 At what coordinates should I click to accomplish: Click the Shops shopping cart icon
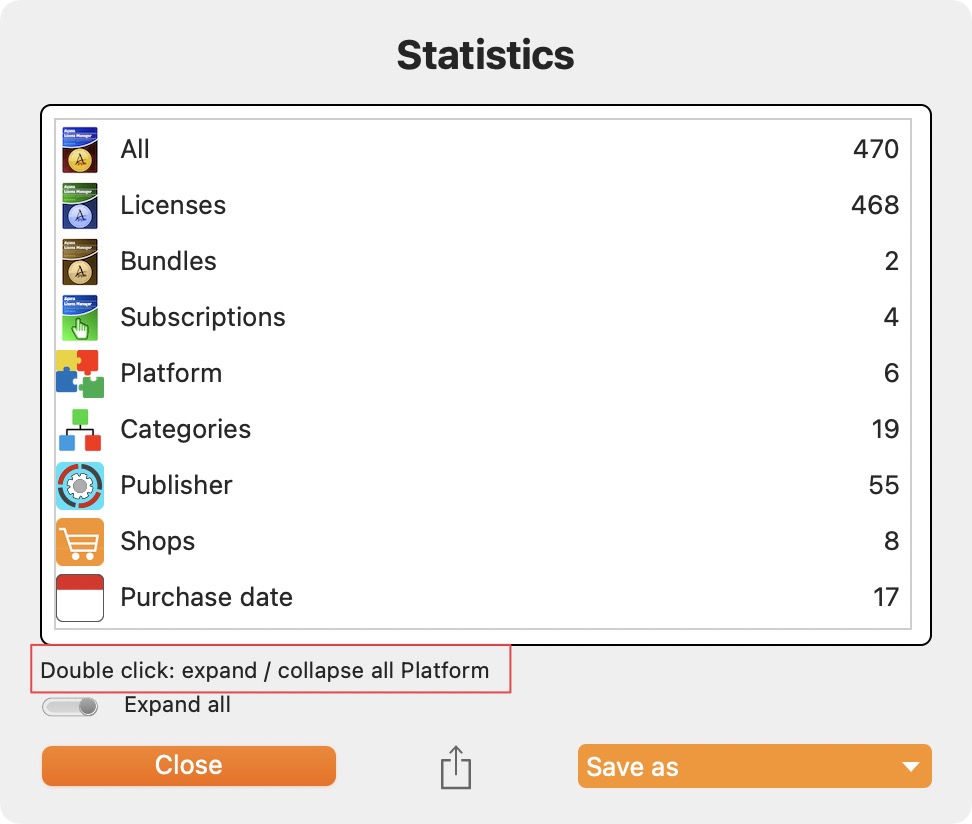pos(80,542)
